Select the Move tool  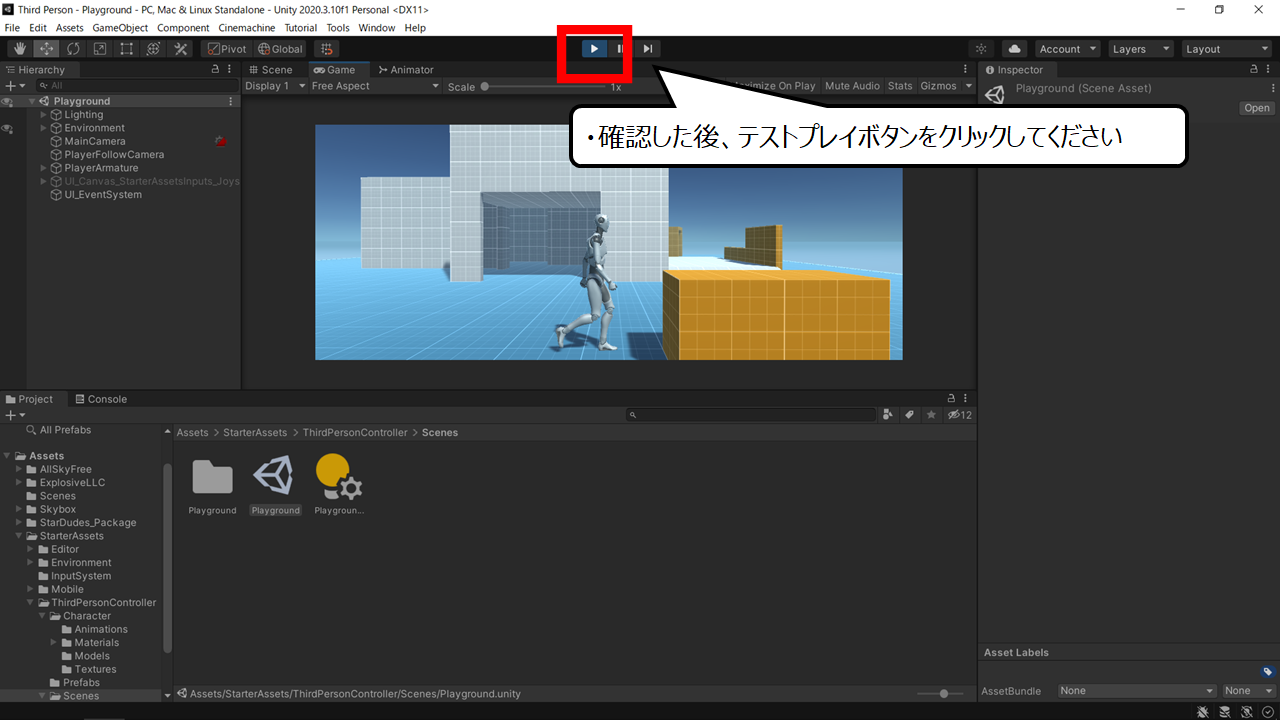46,49
